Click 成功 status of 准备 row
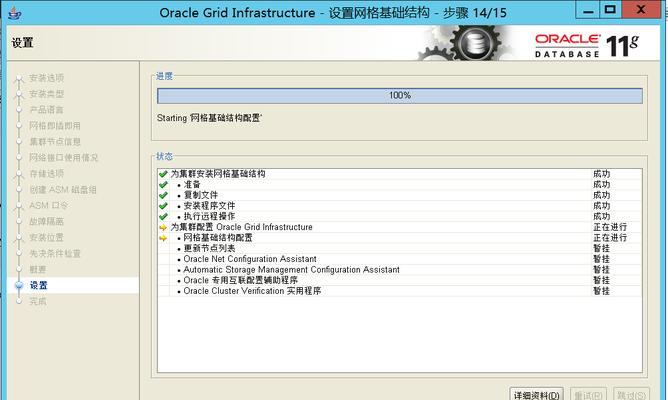 pyautogui.click(x=602, y=184)
